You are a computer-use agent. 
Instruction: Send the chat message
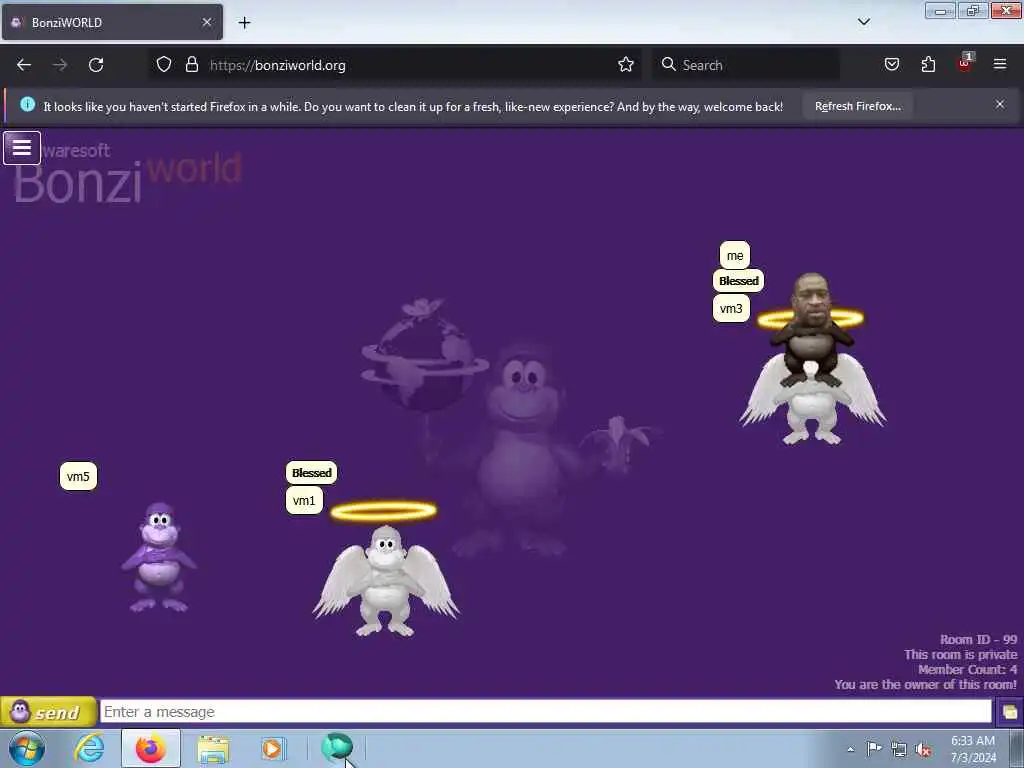click(x=48, y=712)
